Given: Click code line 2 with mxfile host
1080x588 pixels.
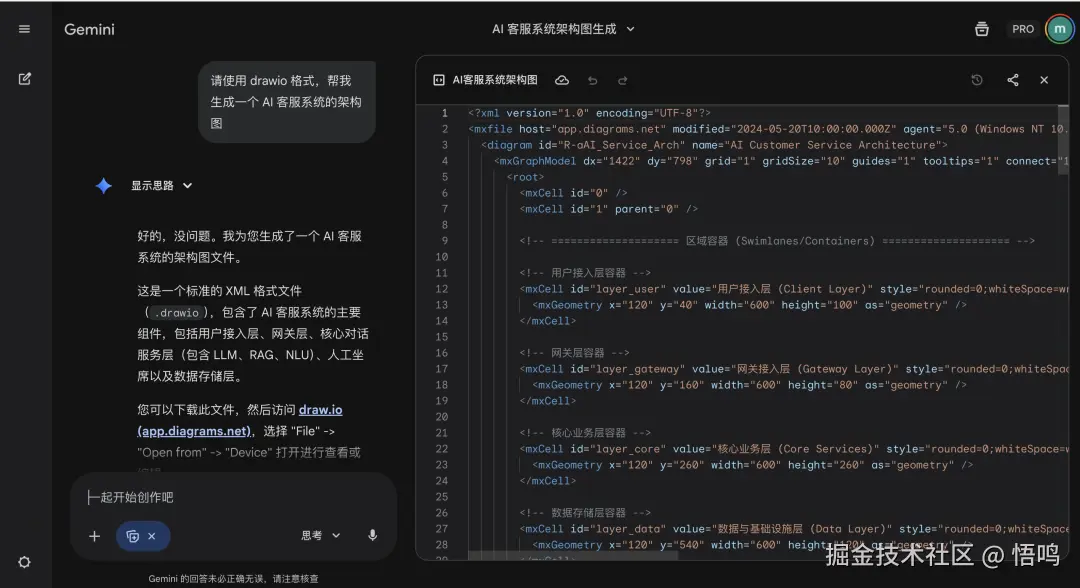Looking at the screenshot, I should [x=766, y=129].
